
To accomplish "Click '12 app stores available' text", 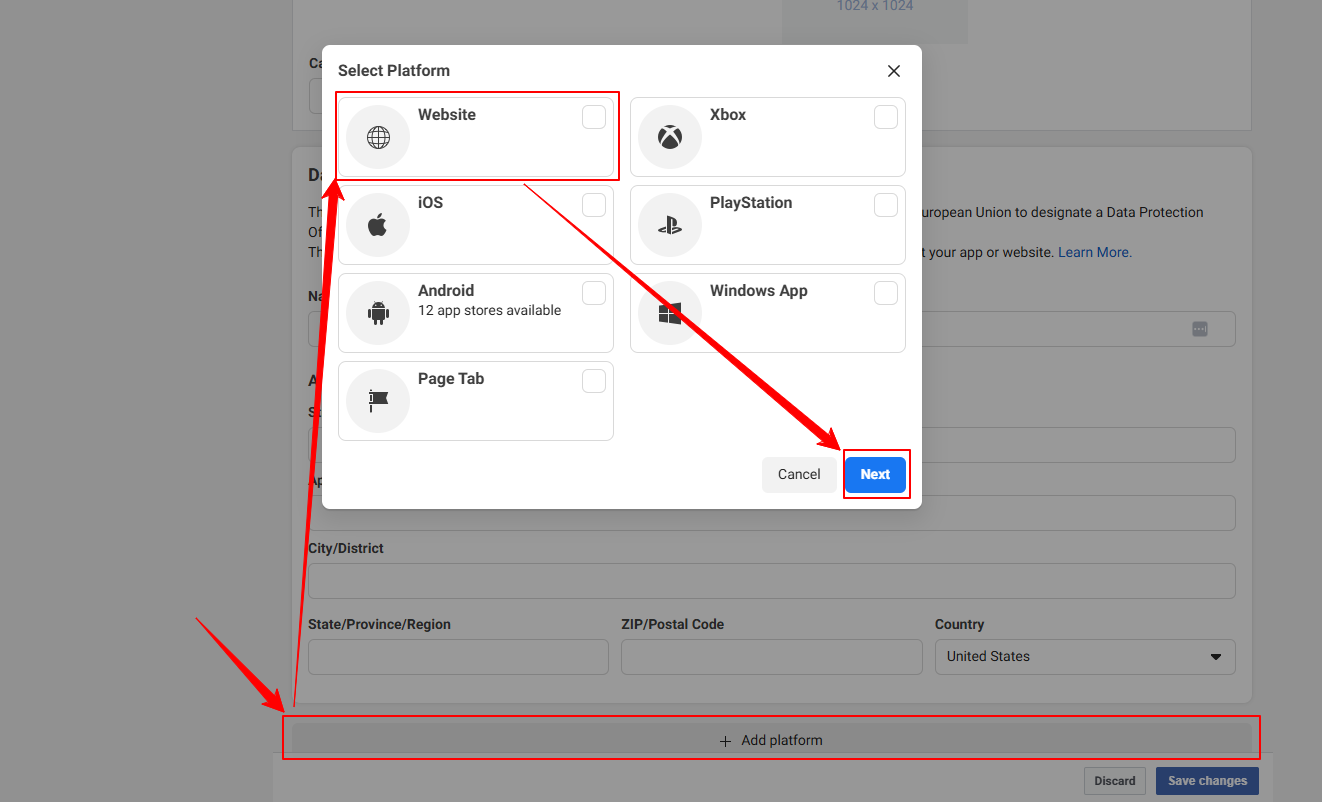I will coord(490,310).
